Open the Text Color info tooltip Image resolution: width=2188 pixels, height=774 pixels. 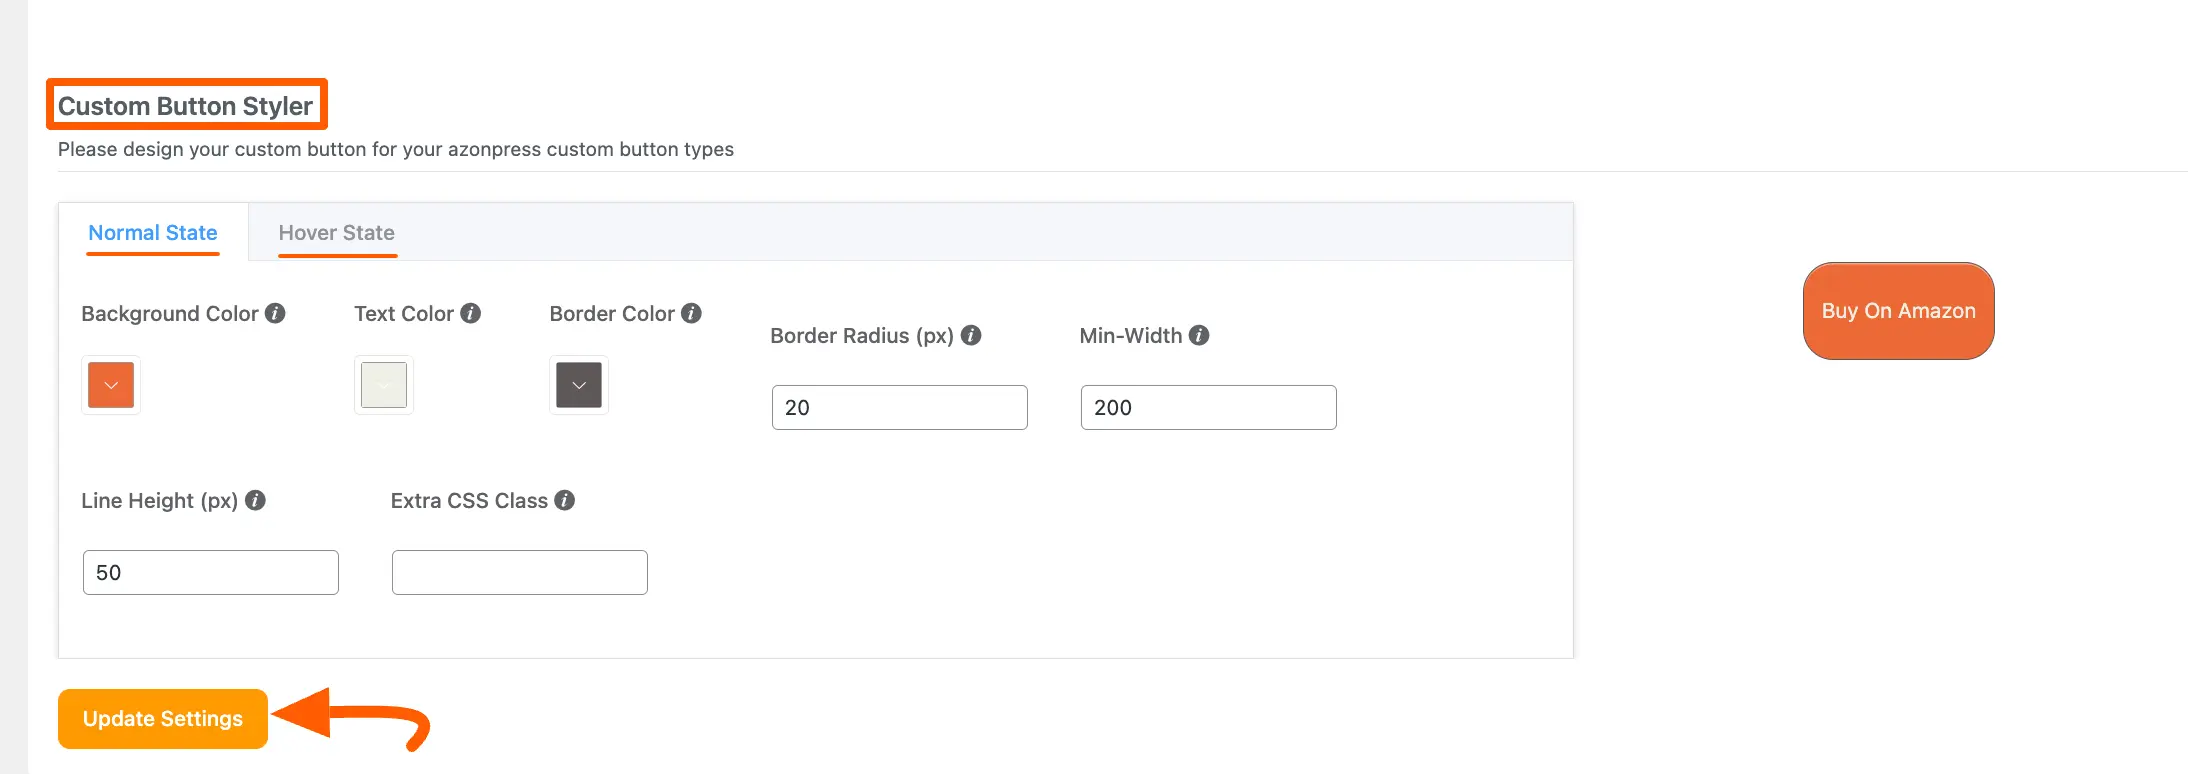[x=471, y=313]
